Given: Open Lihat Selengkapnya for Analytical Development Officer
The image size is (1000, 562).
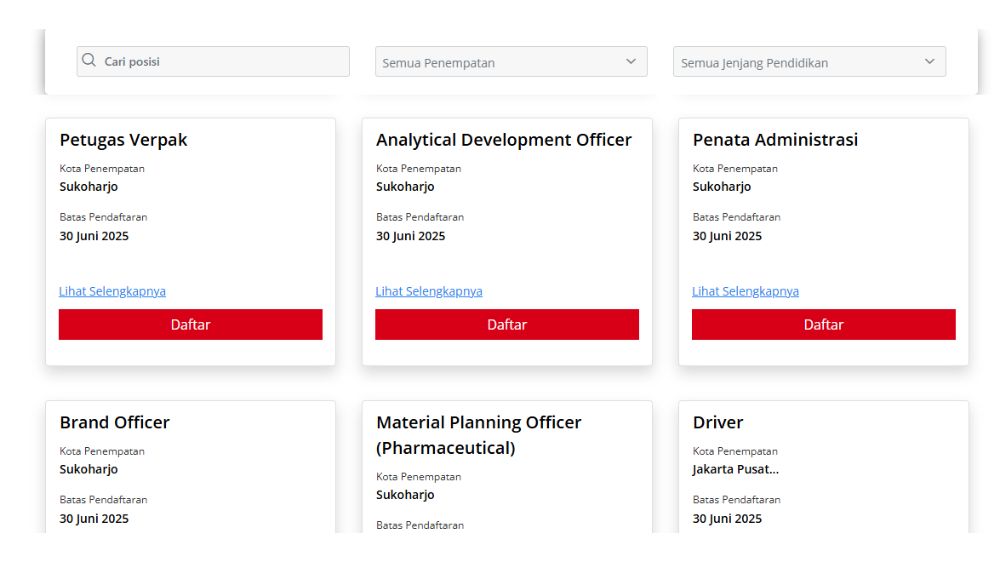Looking at the screenshot, I should (429, 292).
